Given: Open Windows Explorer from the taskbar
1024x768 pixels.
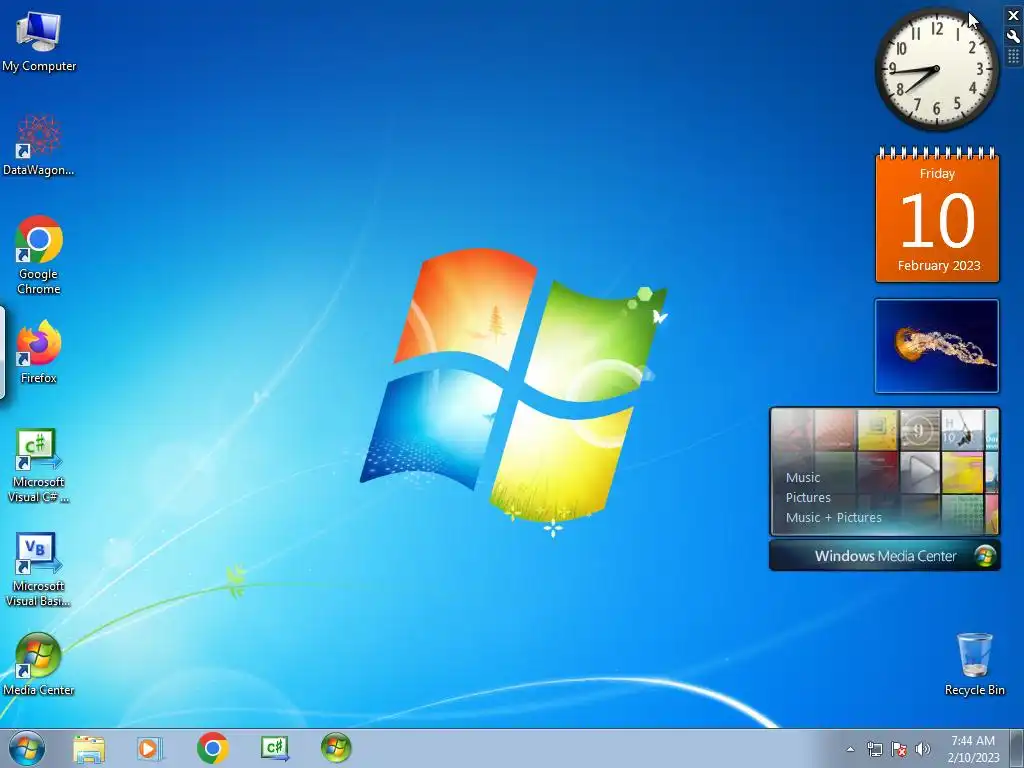Looking at the screenshot, I should click(89, 748).
